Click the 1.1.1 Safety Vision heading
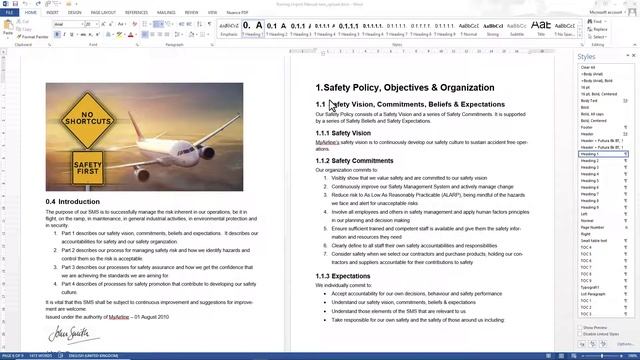 [x=343, y=133]
